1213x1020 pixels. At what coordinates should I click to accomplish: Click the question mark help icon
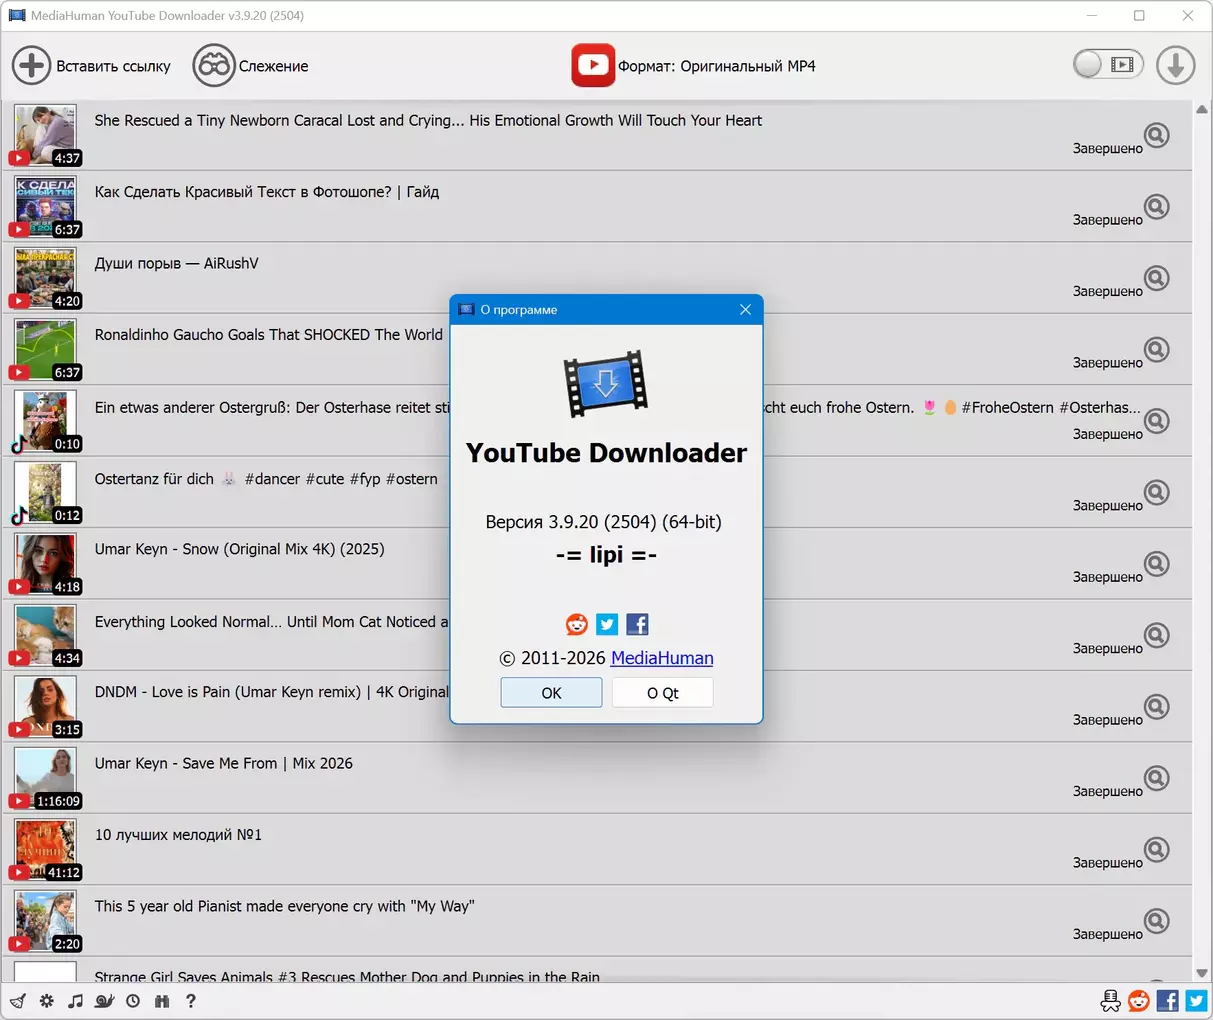point(191,1000)
